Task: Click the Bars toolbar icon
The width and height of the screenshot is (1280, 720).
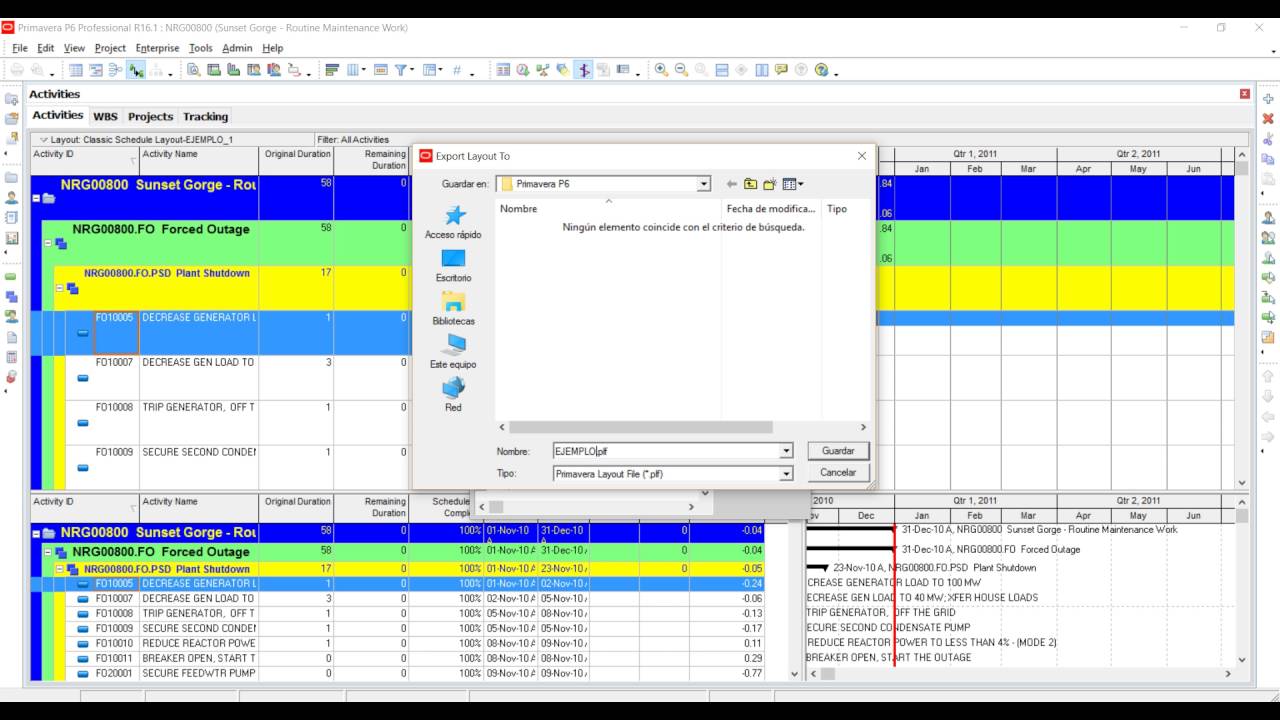Action: pyautogui.click(x=333, y=70)
